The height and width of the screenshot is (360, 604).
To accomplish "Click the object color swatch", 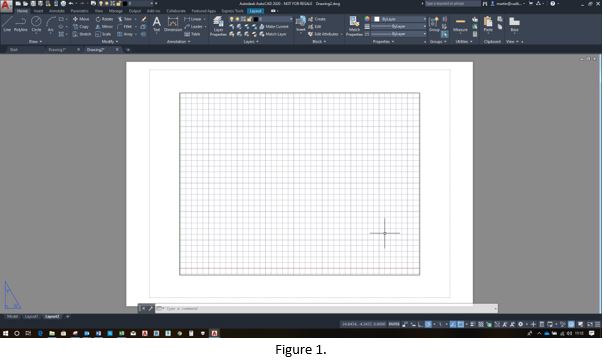I will click(x=377, y=19).
